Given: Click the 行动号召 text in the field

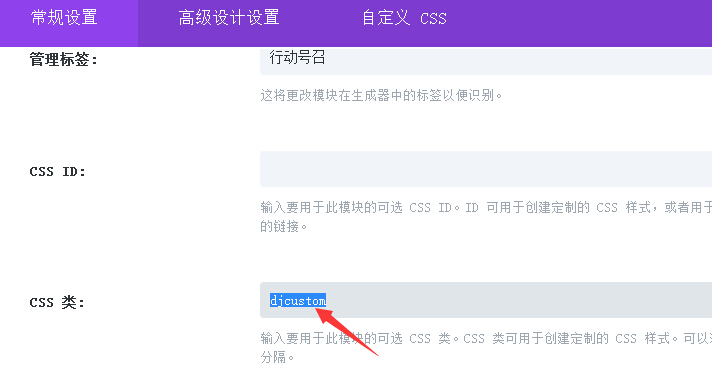Looking at the screenshot, I should 297,58.
